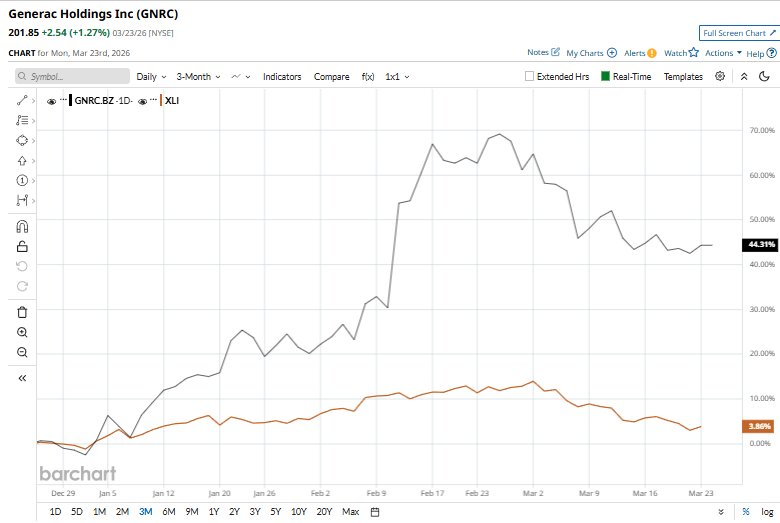Click the Notes link
The height and width of the screenshot is (523, 780).
538,52
